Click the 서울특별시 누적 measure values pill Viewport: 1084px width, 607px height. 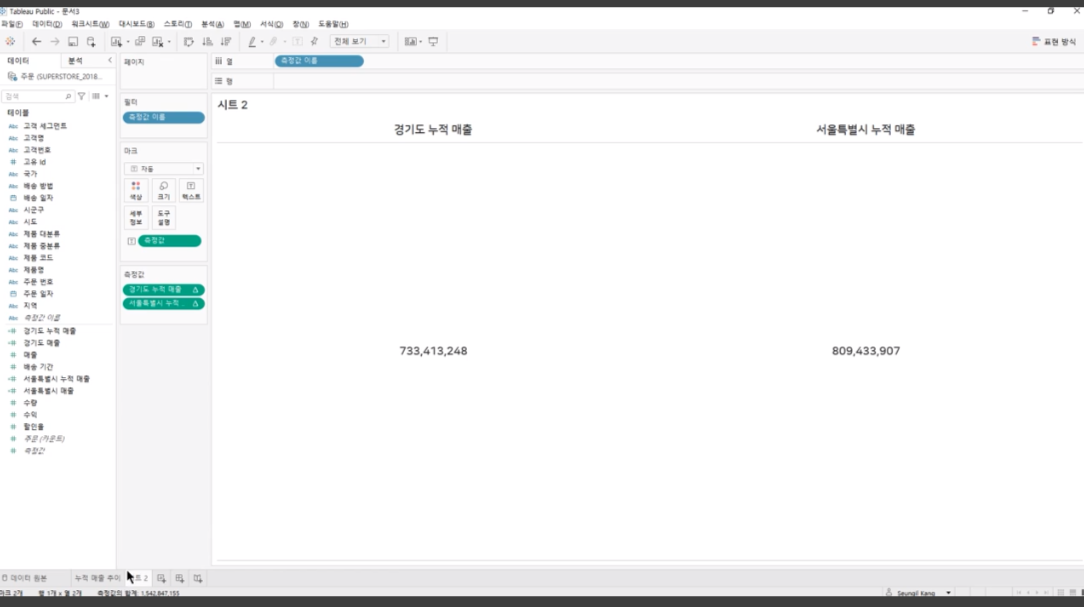coord(164,304)
